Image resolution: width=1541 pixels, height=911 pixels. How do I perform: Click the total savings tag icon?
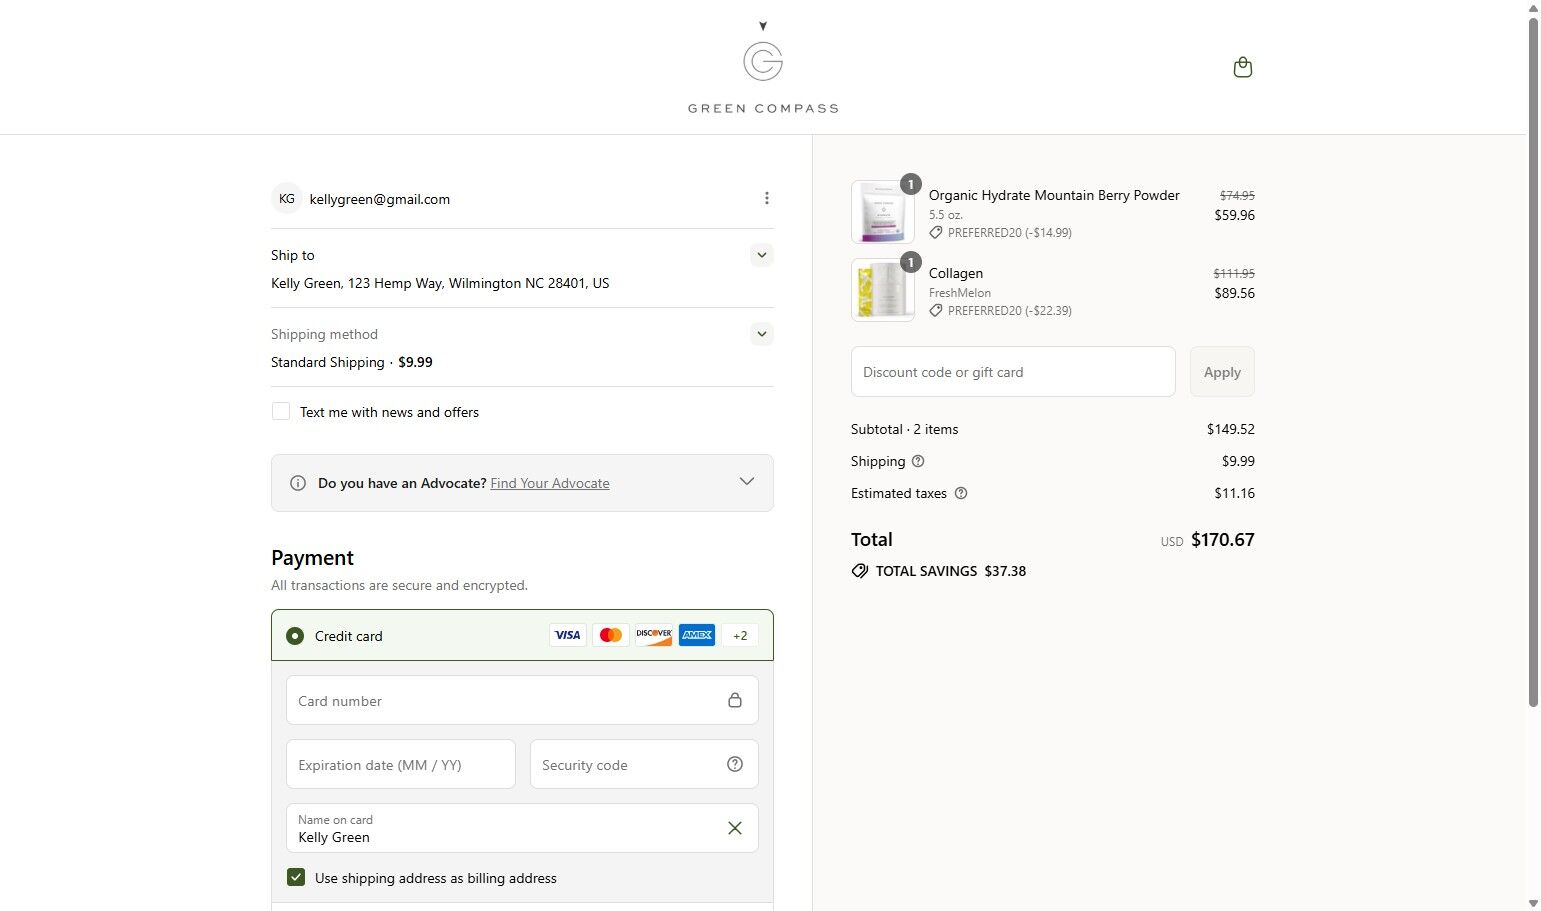coord(859,571)
